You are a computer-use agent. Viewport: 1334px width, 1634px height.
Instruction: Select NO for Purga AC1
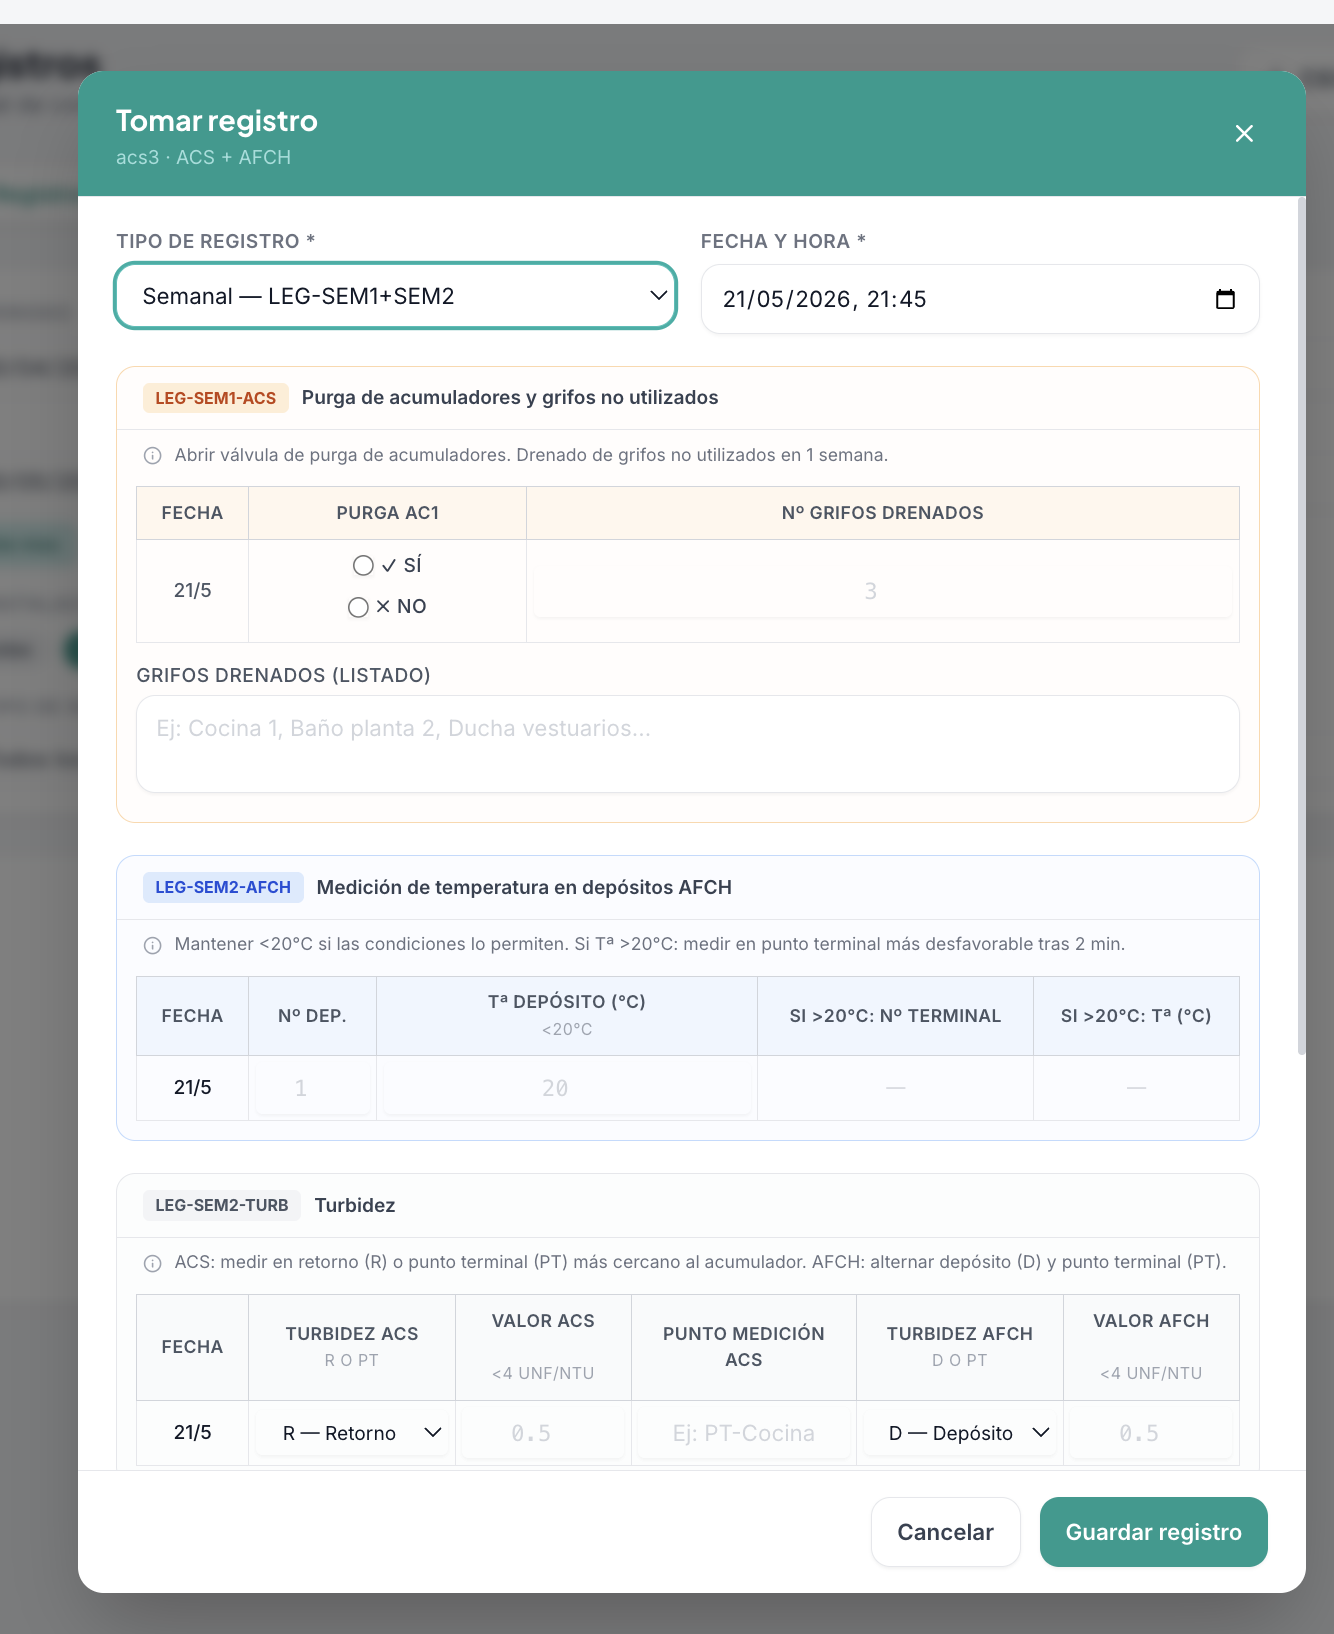358,607
